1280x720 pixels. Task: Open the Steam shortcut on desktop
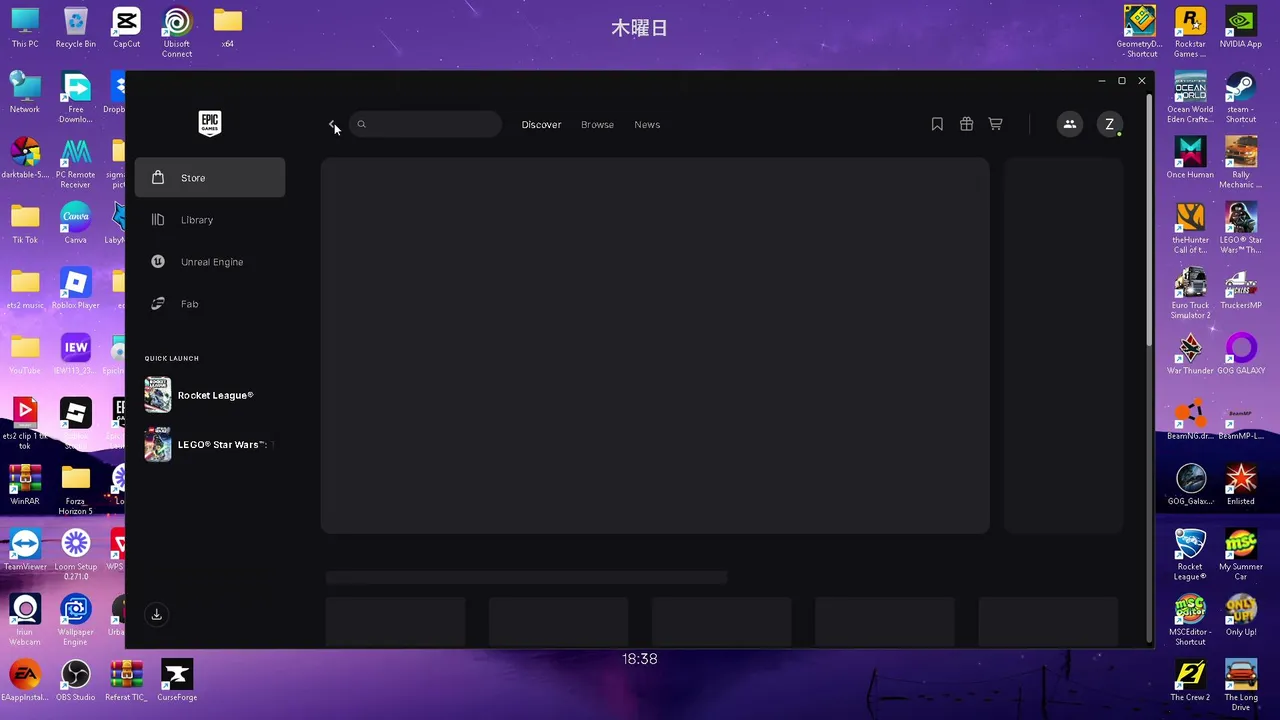(x=1241, y=97)
